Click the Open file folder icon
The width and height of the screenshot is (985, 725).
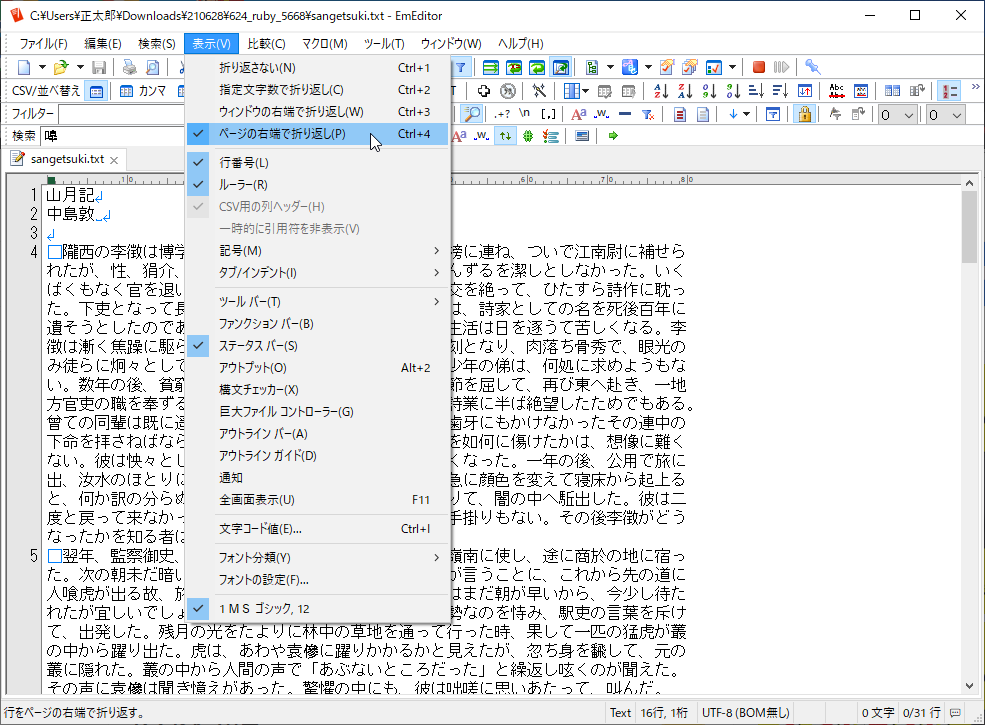coord(61,67)
